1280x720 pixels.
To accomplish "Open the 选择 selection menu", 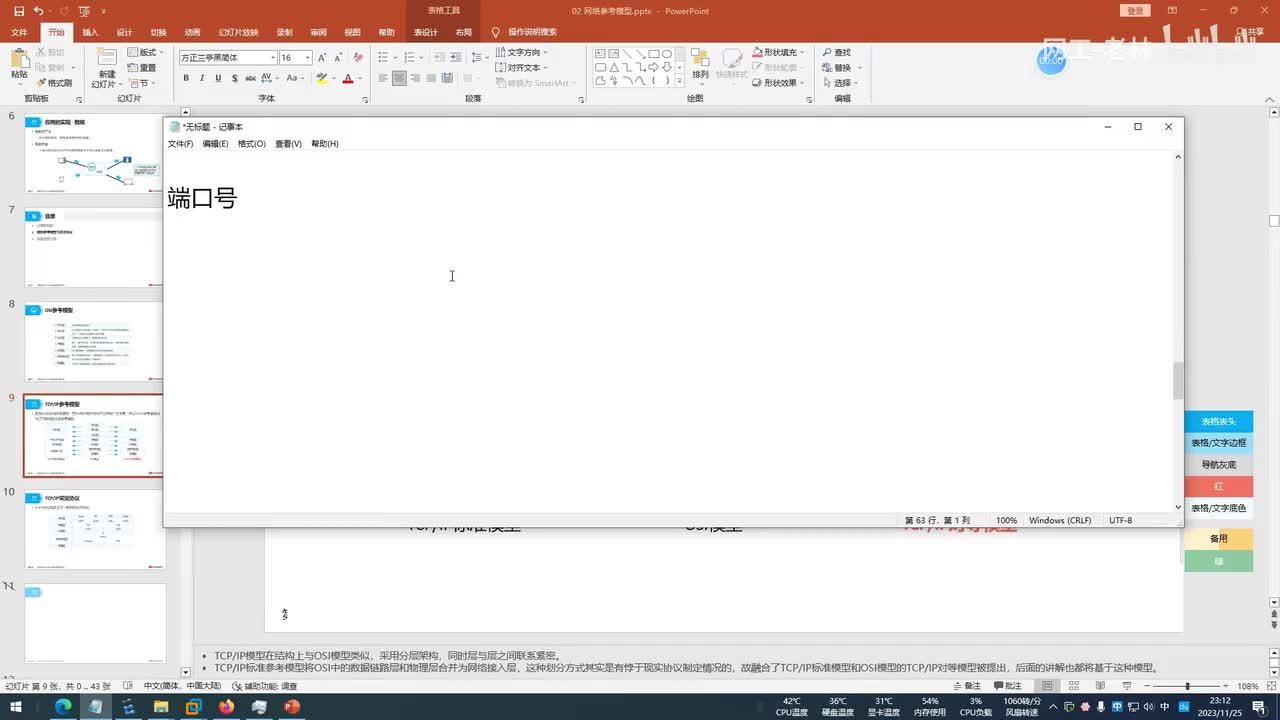I will tap(841, 83).
